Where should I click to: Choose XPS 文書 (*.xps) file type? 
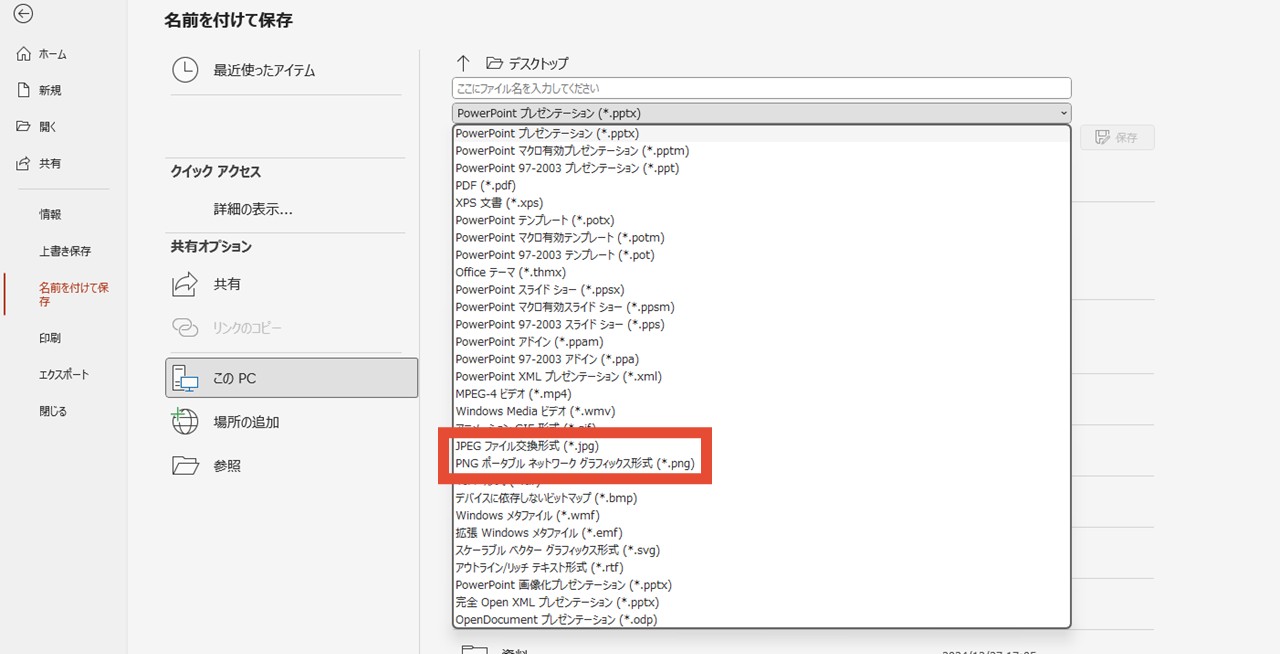coord(761,203)
